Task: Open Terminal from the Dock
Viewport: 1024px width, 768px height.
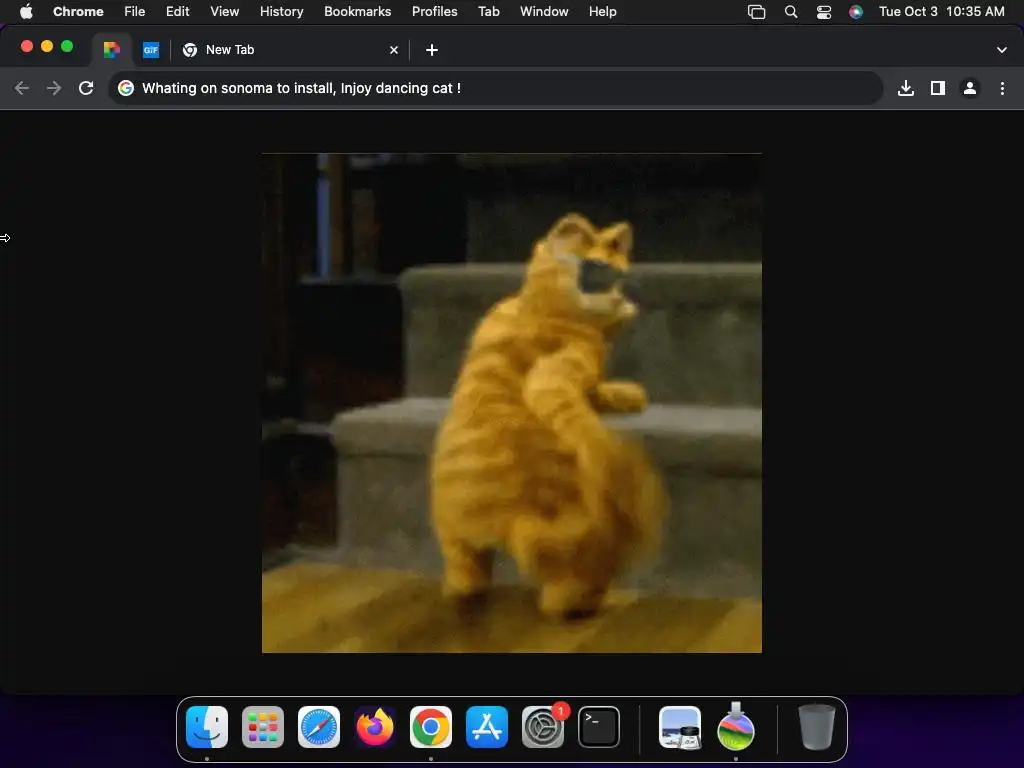Action: (599, 726)
